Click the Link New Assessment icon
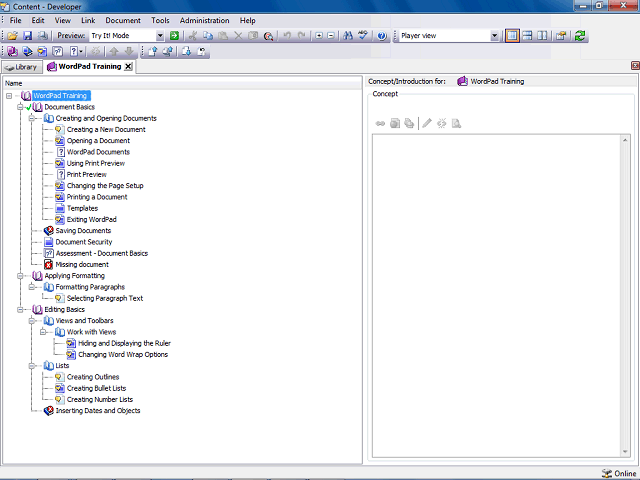 (x=58, y=51)
